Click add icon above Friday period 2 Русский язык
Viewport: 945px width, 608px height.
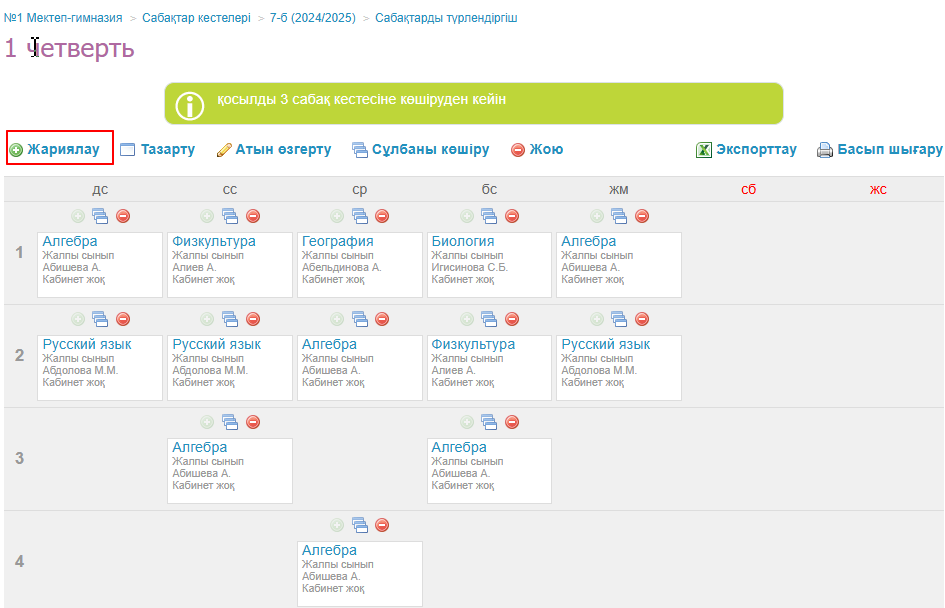pyautogui.click(x=597, y=319)
